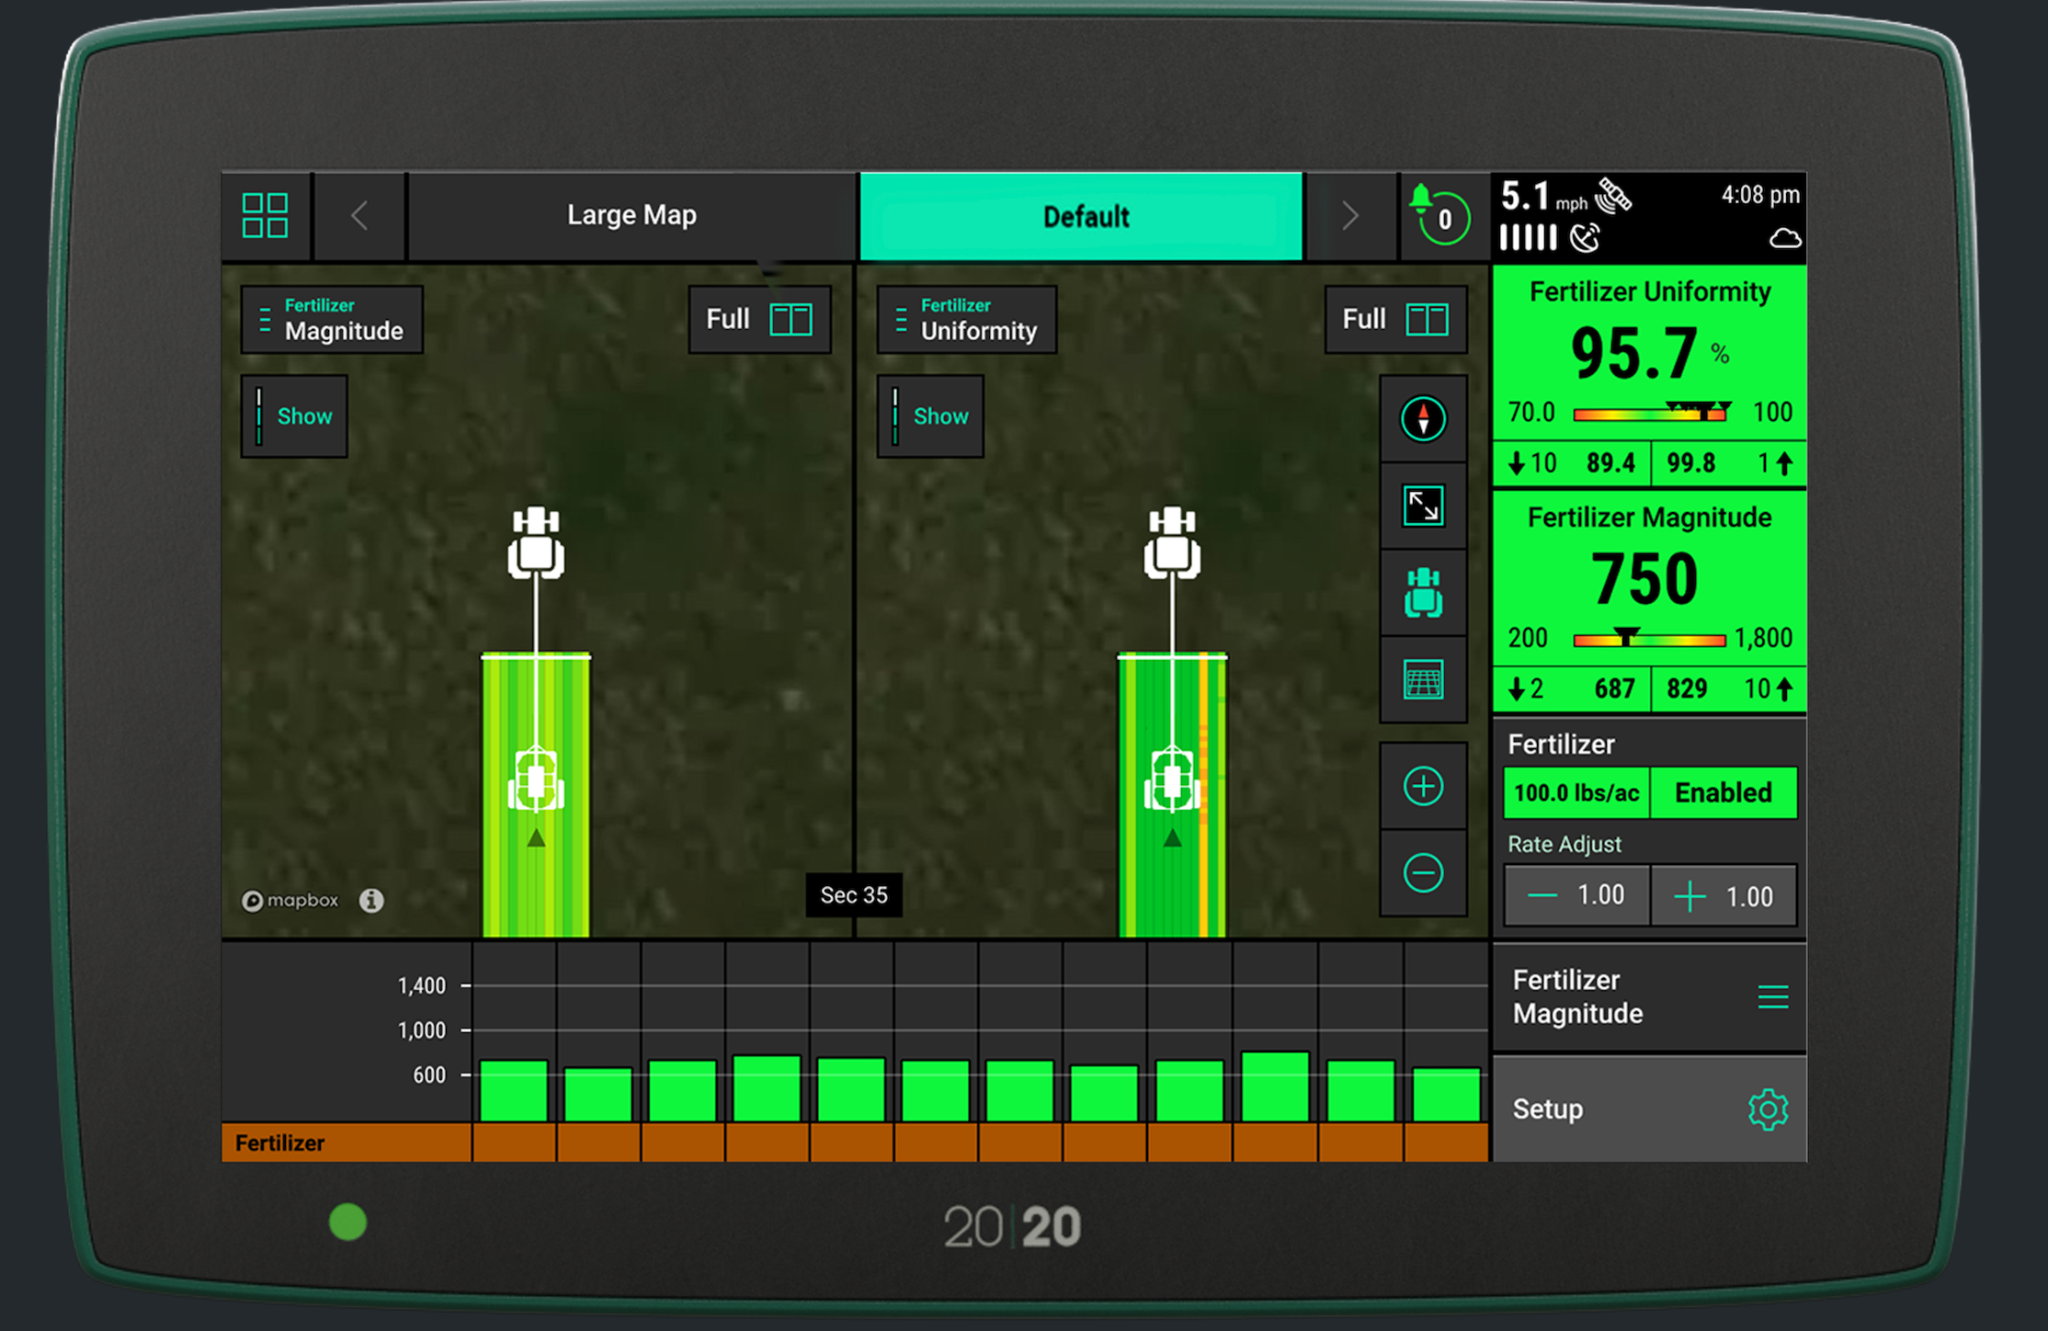The width and height of the screenshot is (2048, 1331).
Task: Zoom out with the minus circle icon
Action: point(1423,873)
